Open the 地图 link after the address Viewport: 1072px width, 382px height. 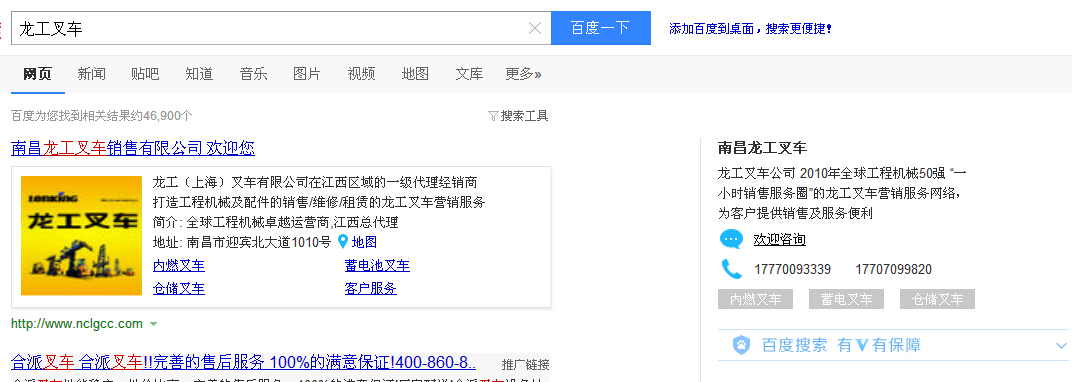364,242
